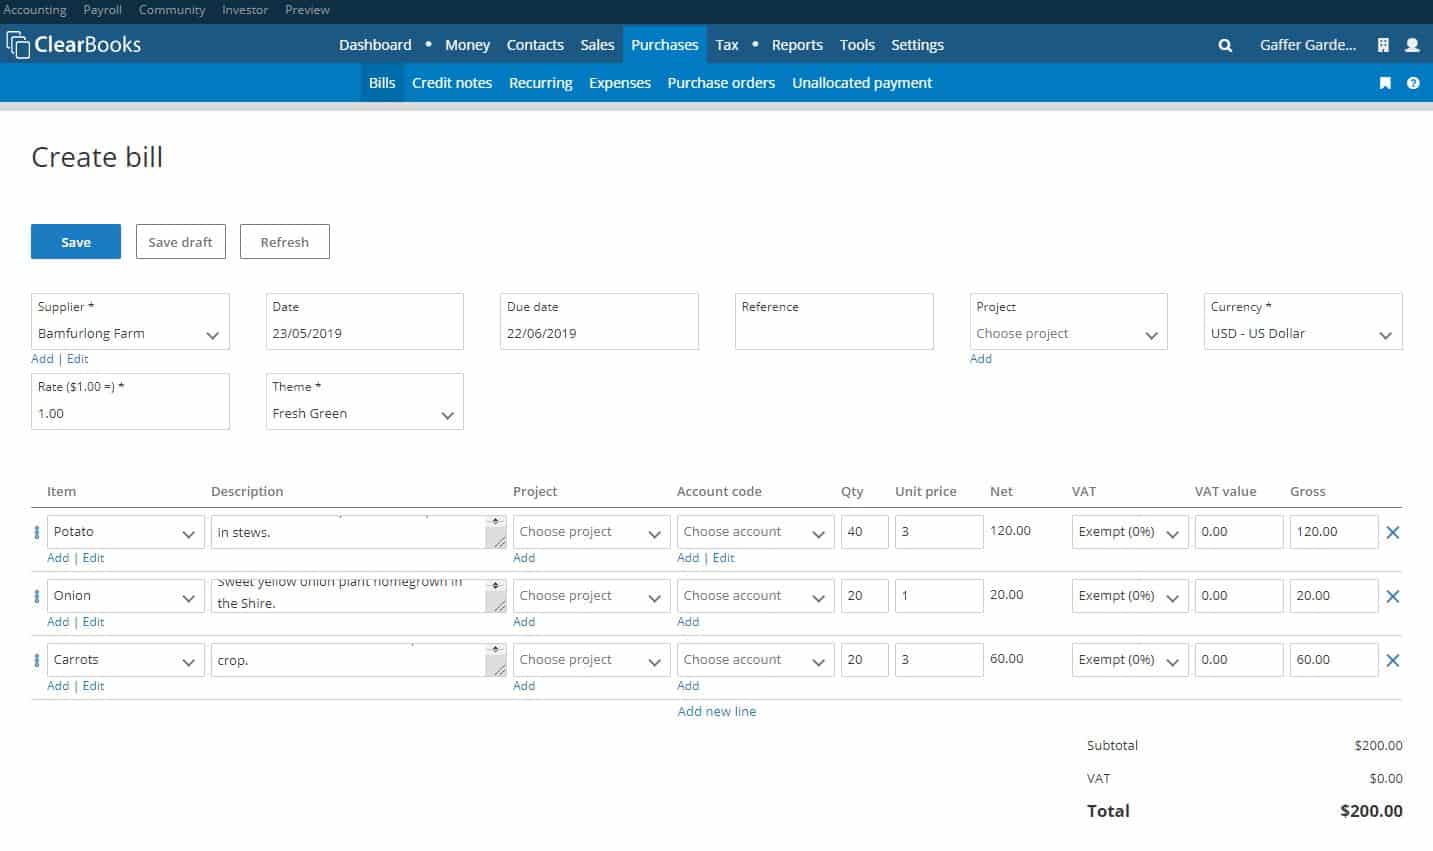This screenshot has width=1433, height=851.
Task: Switch to the Purchase orders tab
Action: tap(721, 83)
